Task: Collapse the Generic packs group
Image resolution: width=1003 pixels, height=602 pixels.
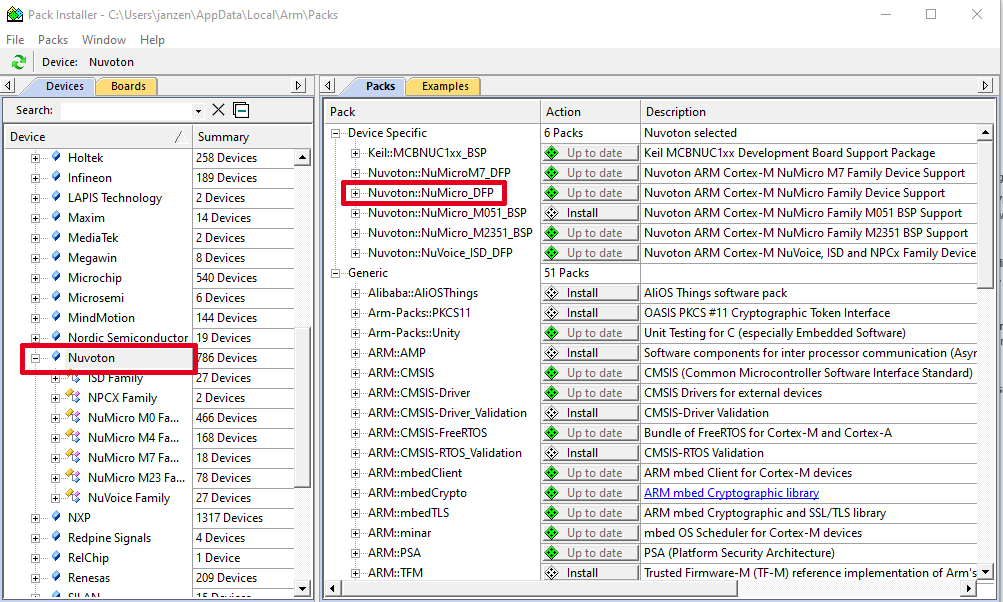Action: click(x=335, y=273)
